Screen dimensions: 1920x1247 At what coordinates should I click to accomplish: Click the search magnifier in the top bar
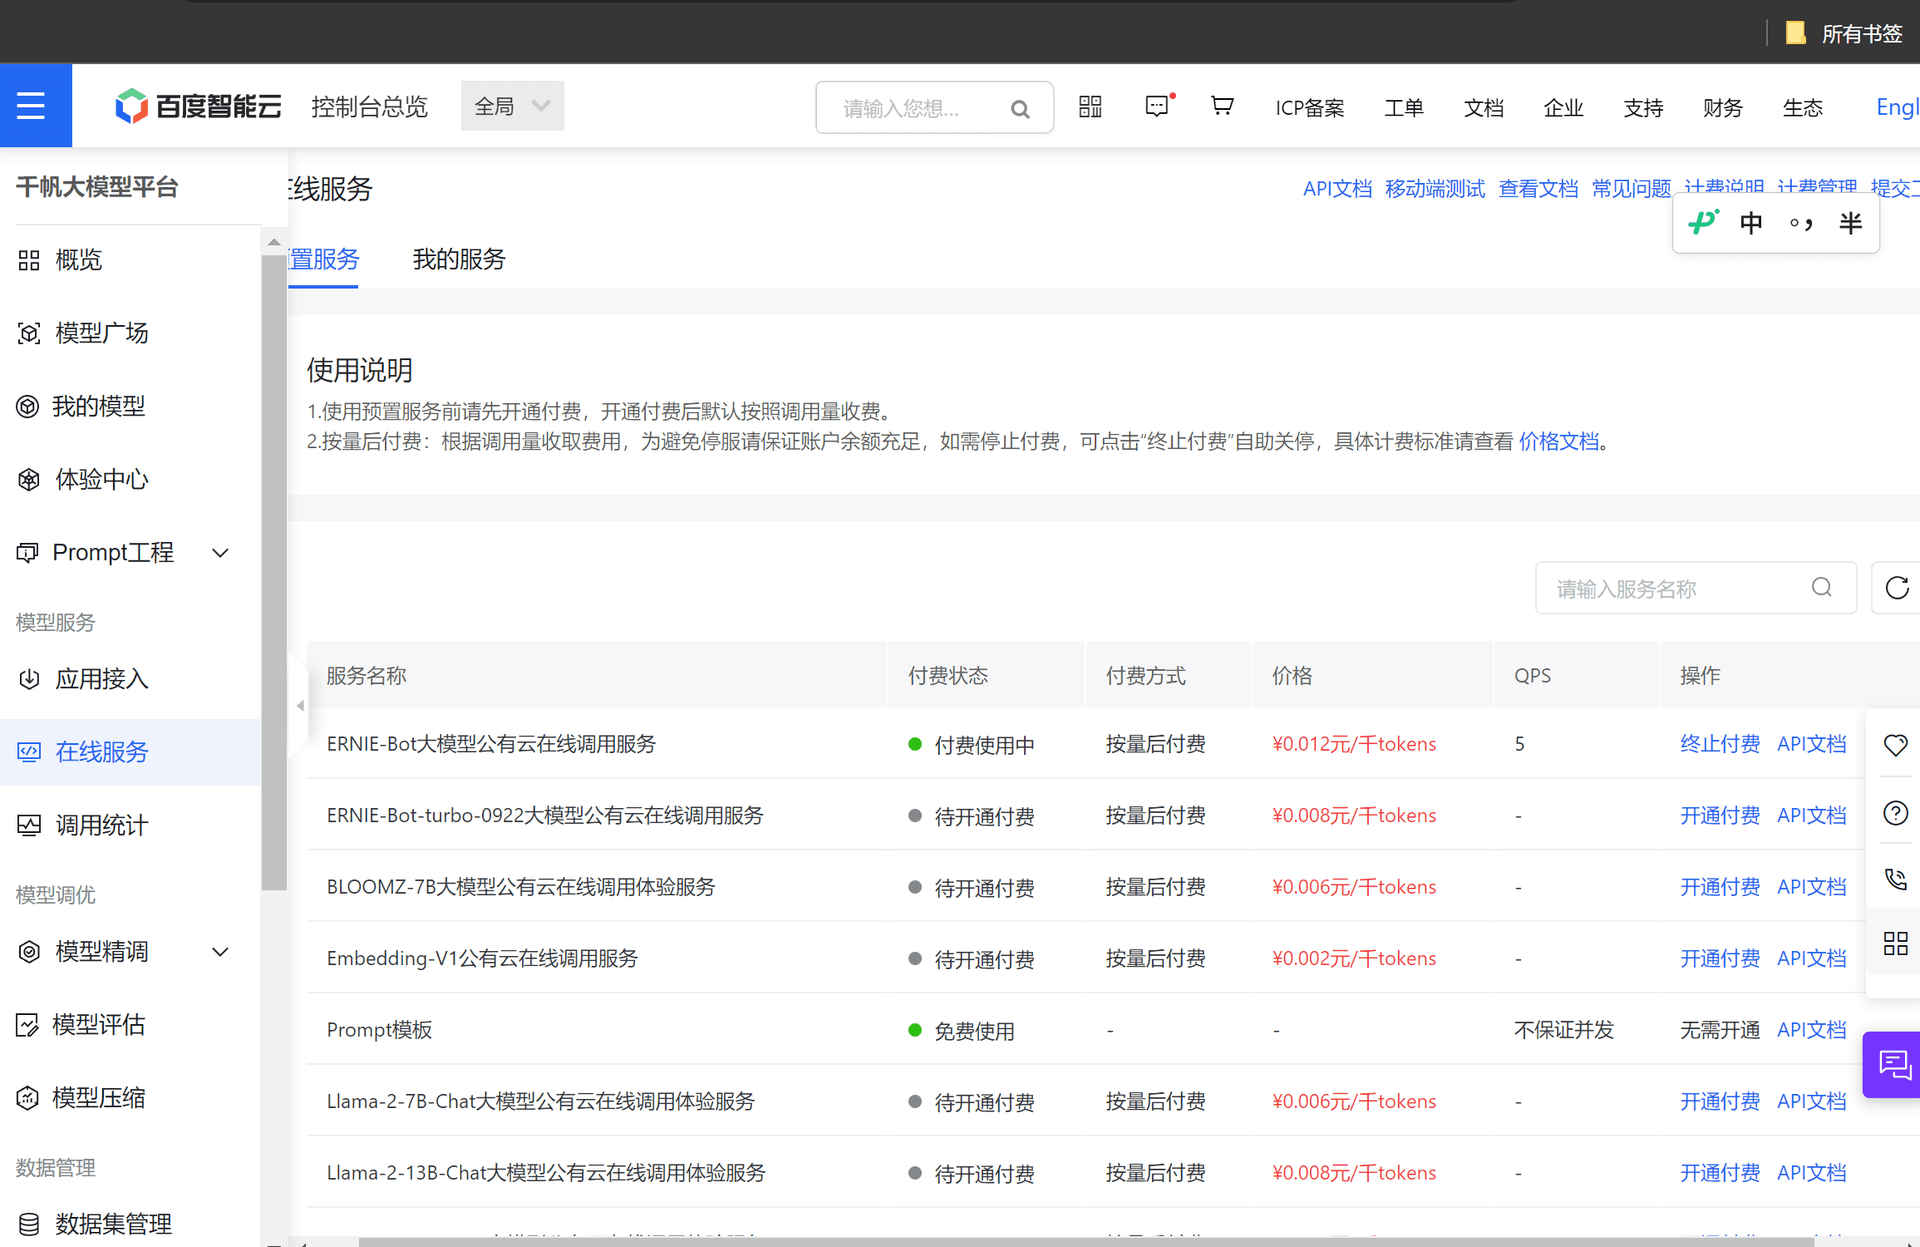pos(1020,109)
